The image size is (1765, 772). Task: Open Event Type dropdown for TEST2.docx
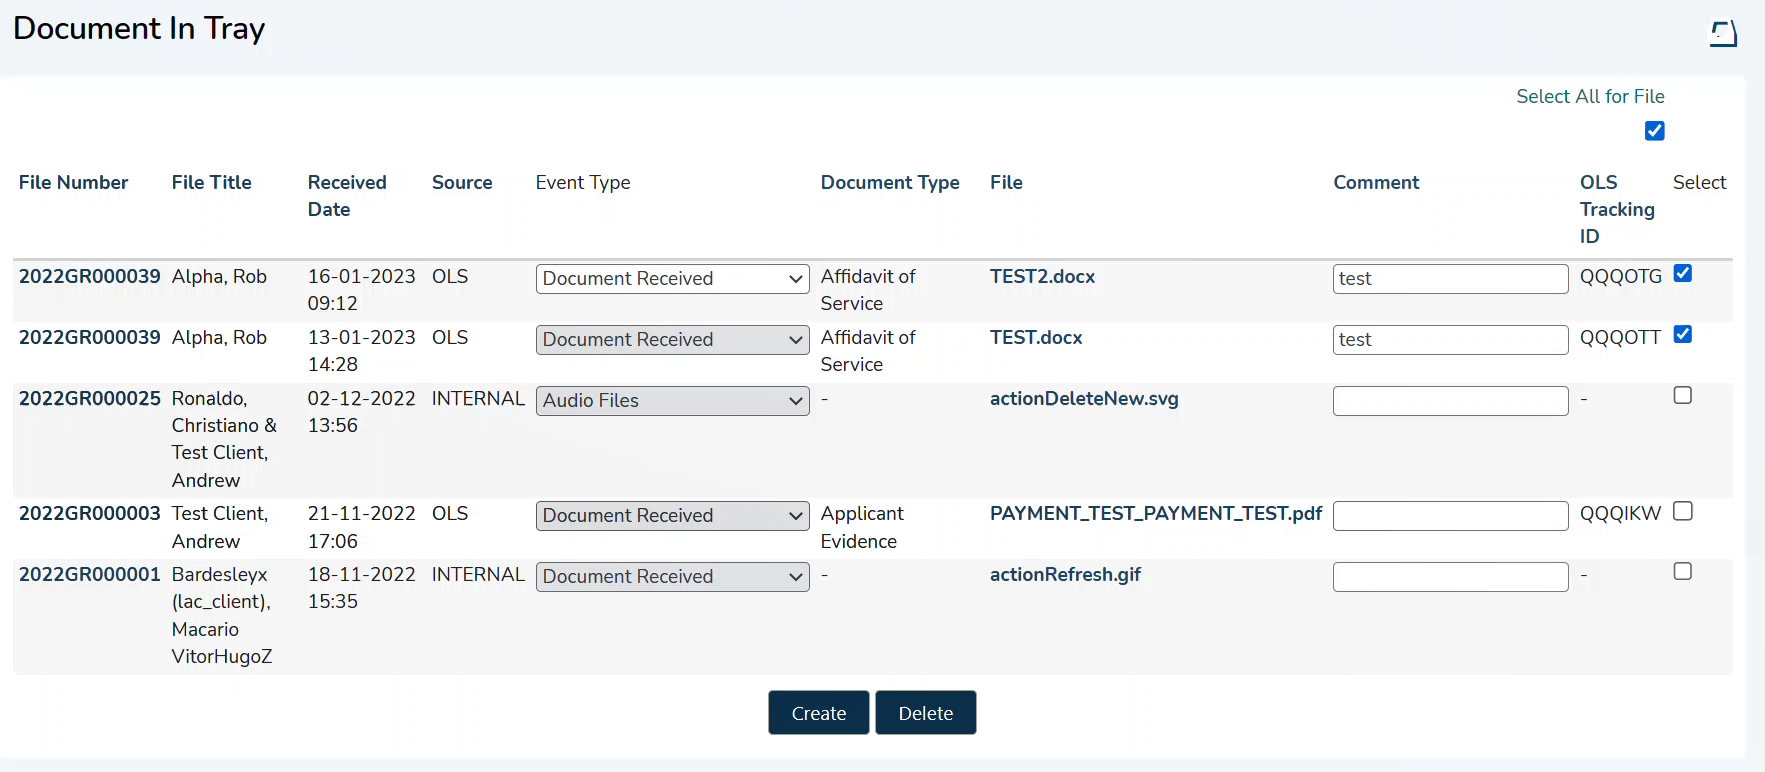tap(672, 279)
